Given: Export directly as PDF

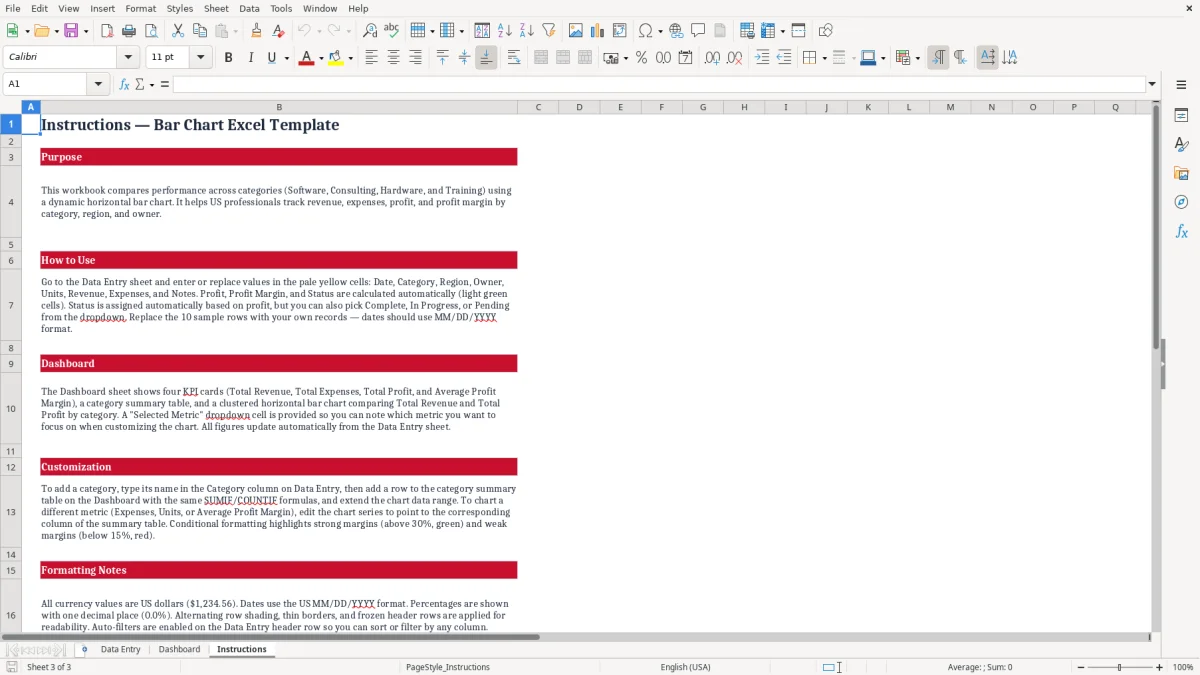Looking at the screenshot, I should click(x=106, y=31).
